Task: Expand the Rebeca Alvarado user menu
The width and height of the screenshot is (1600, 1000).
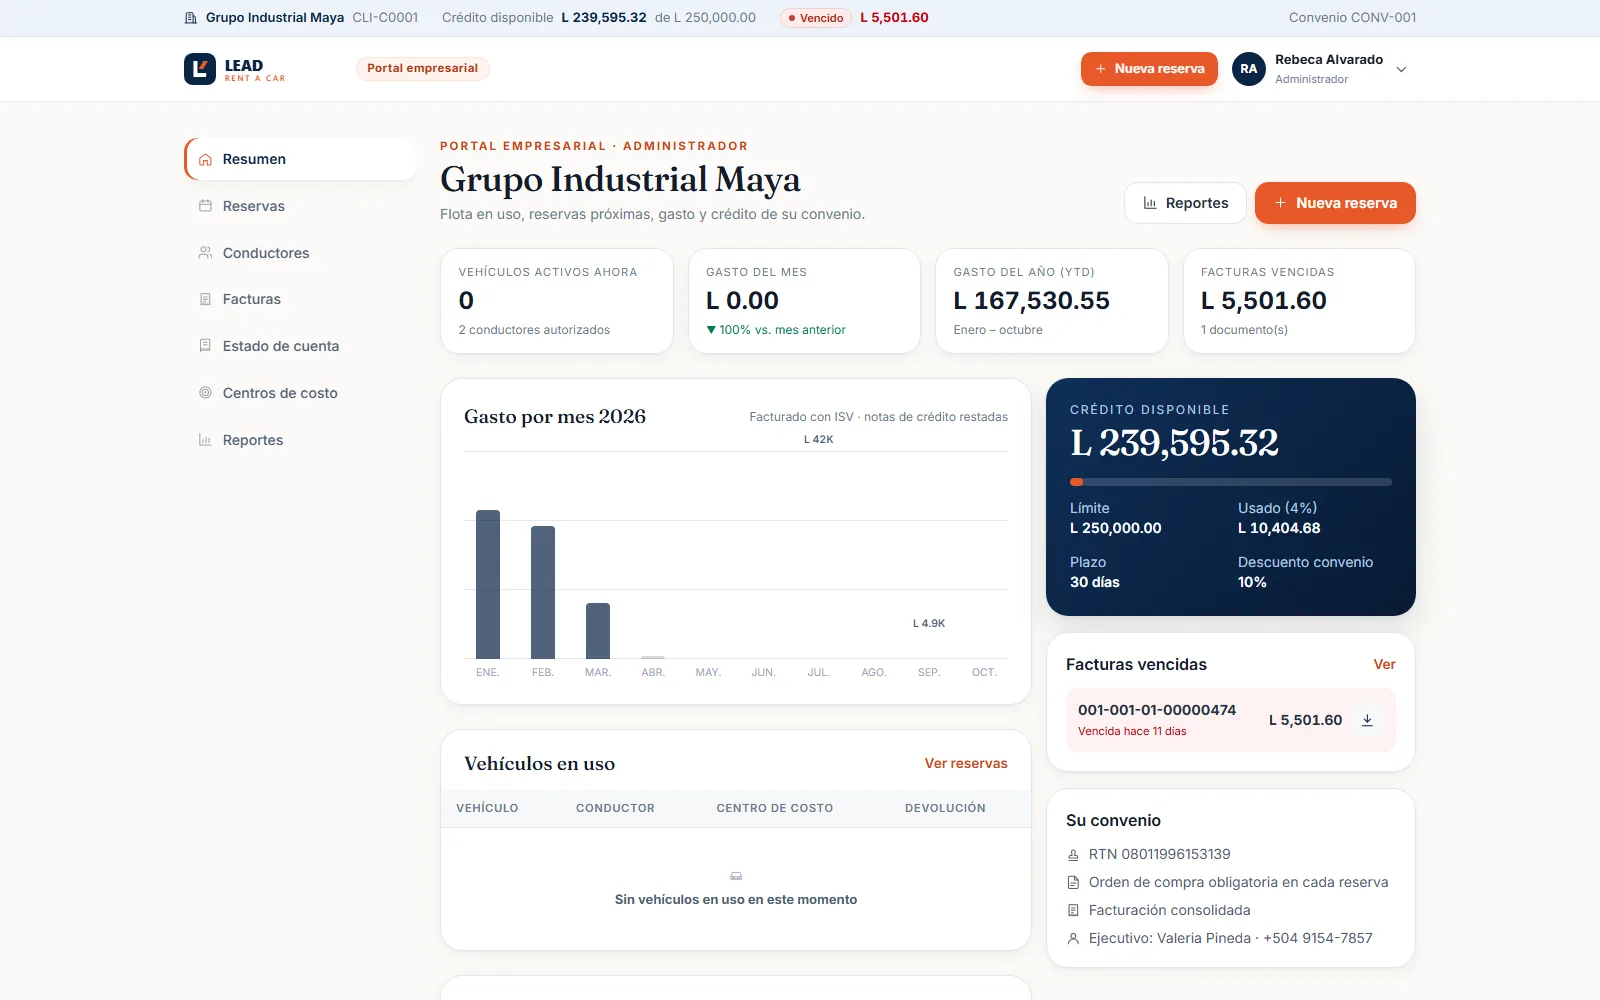Action: coord(1401,70)
